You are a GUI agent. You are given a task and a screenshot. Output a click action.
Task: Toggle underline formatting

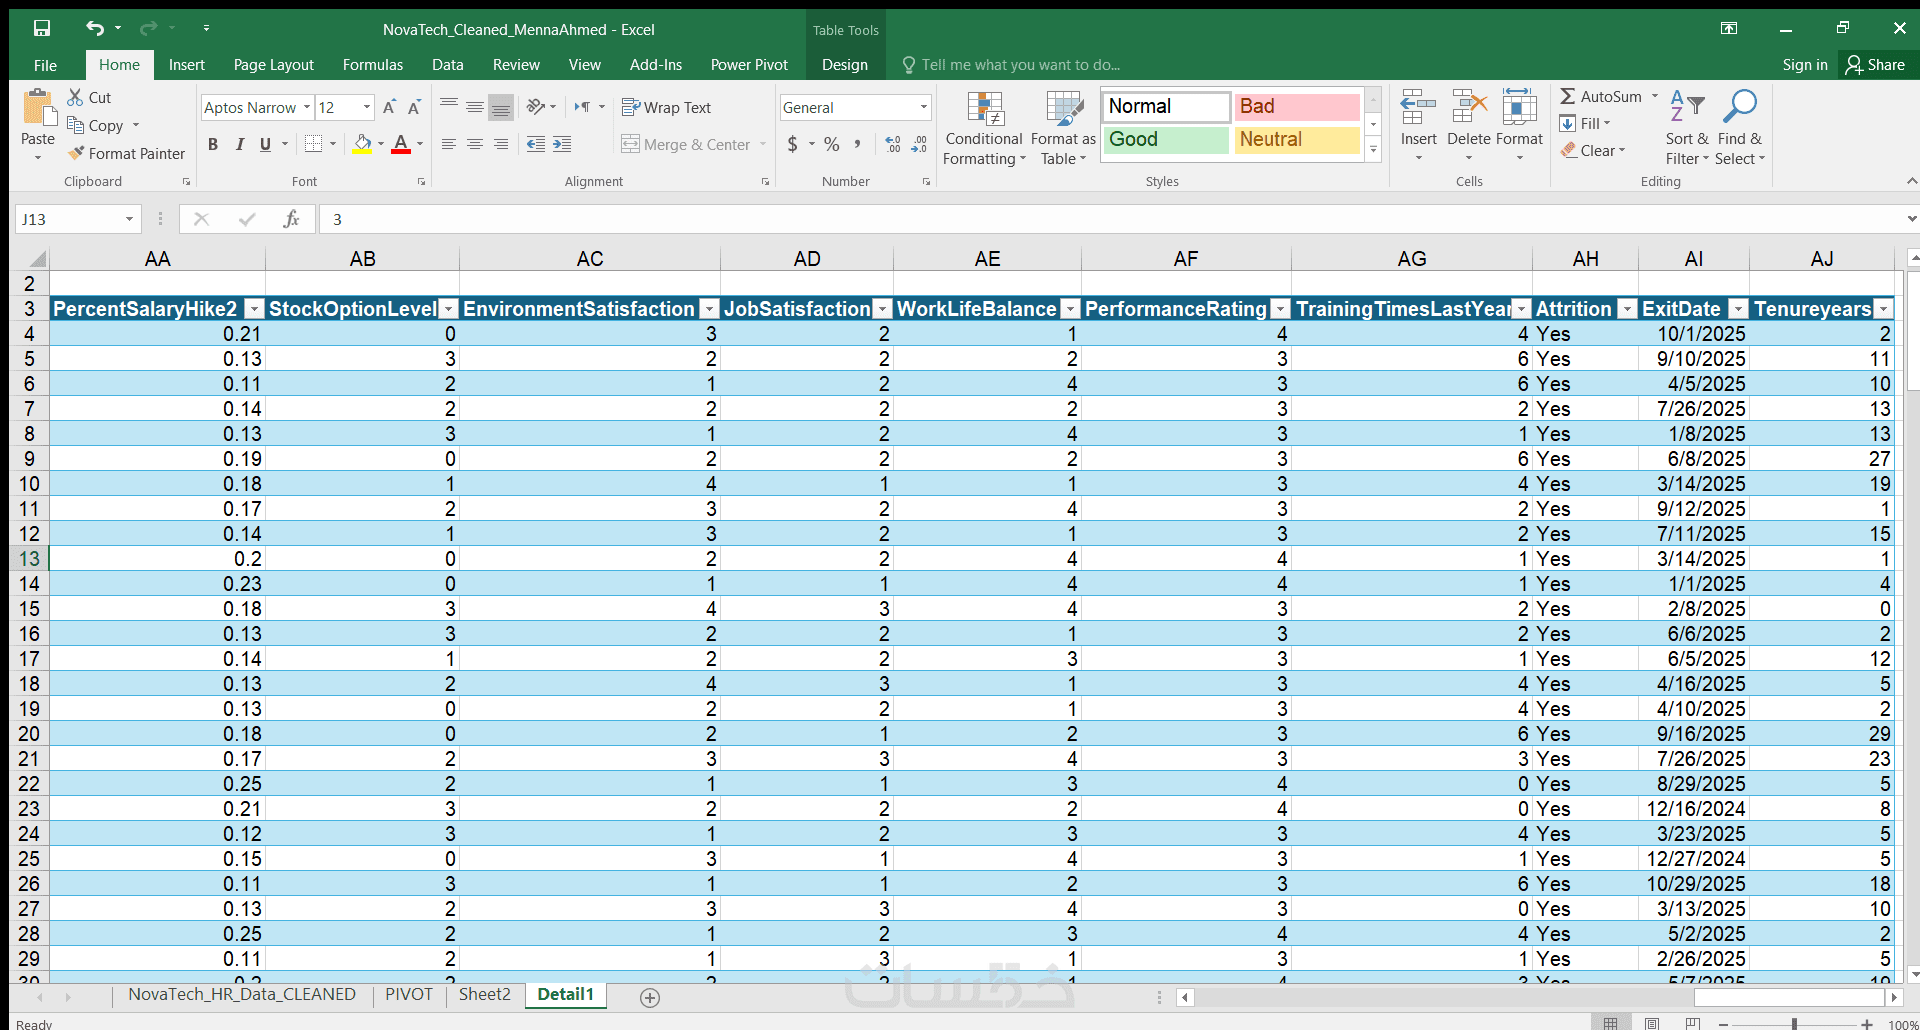[265, 144]
